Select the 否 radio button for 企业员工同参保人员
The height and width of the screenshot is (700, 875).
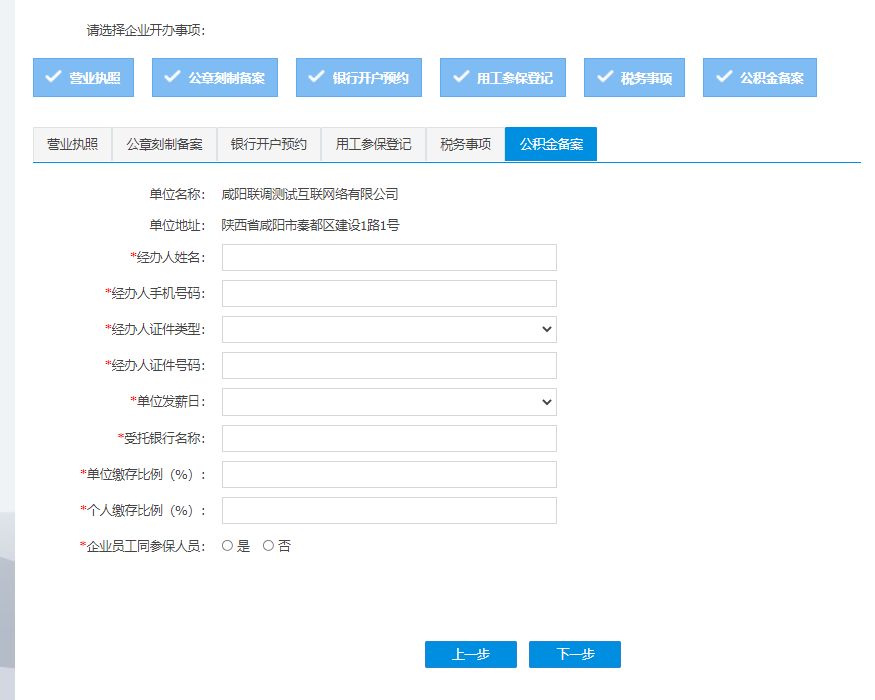[x=268, y=546]
